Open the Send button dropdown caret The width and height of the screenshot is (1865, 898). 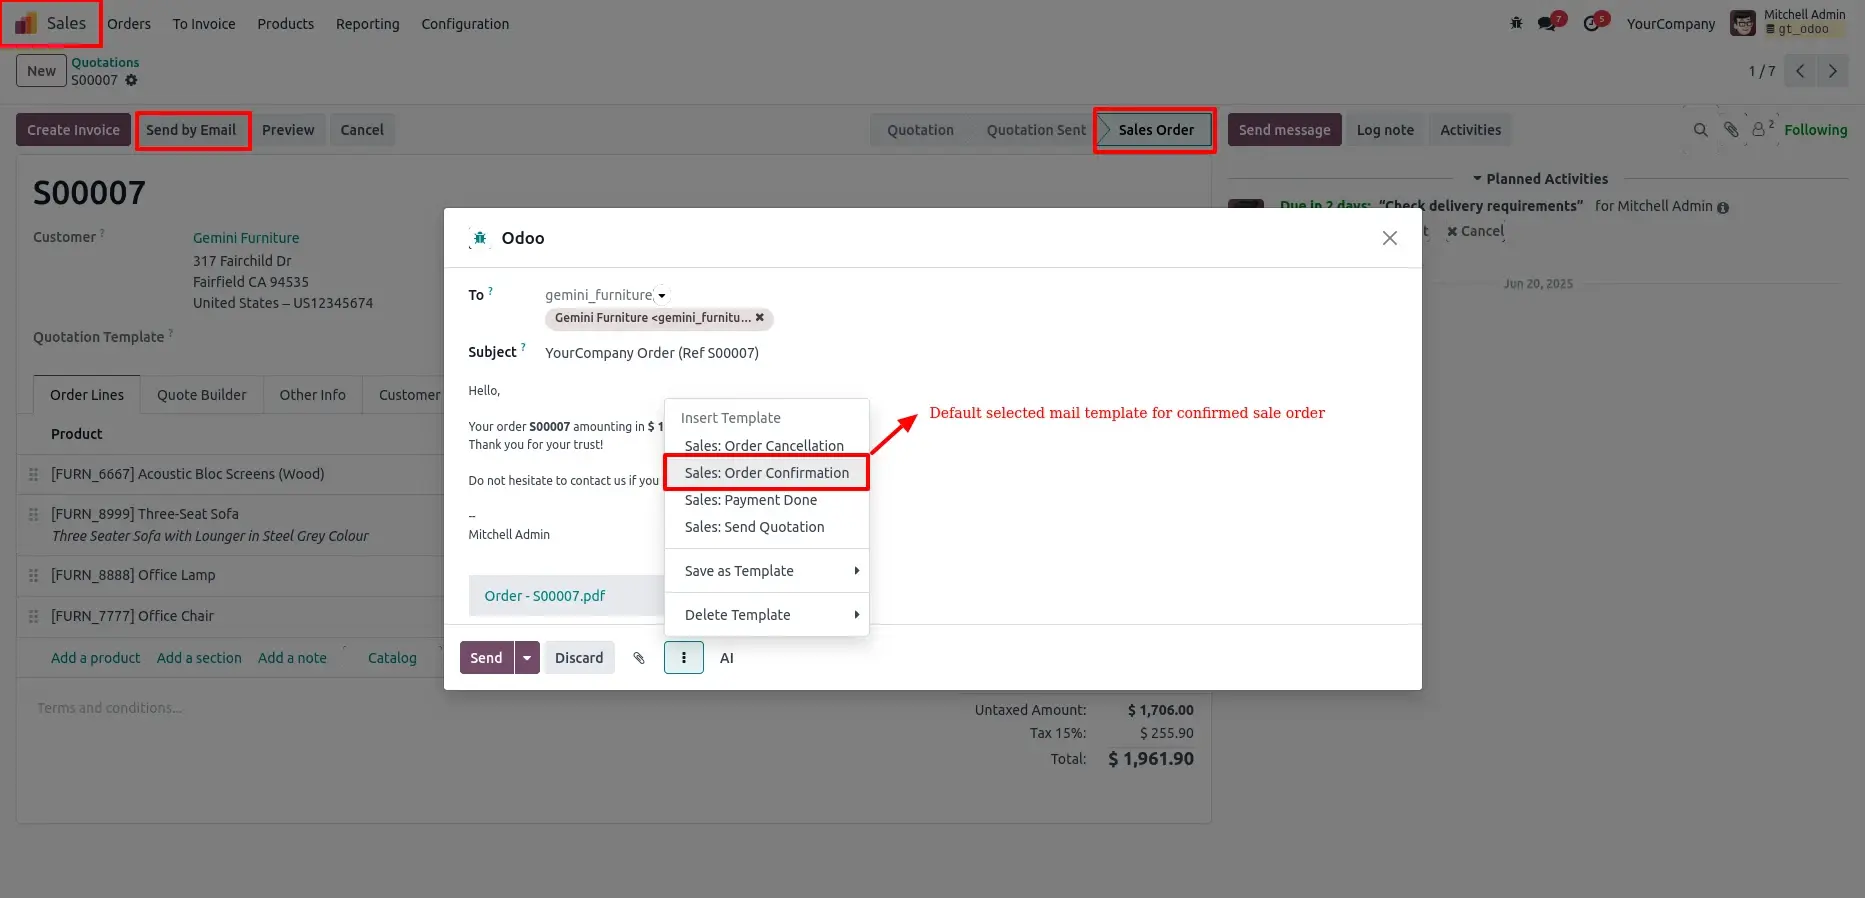click(x=527, y=658)
